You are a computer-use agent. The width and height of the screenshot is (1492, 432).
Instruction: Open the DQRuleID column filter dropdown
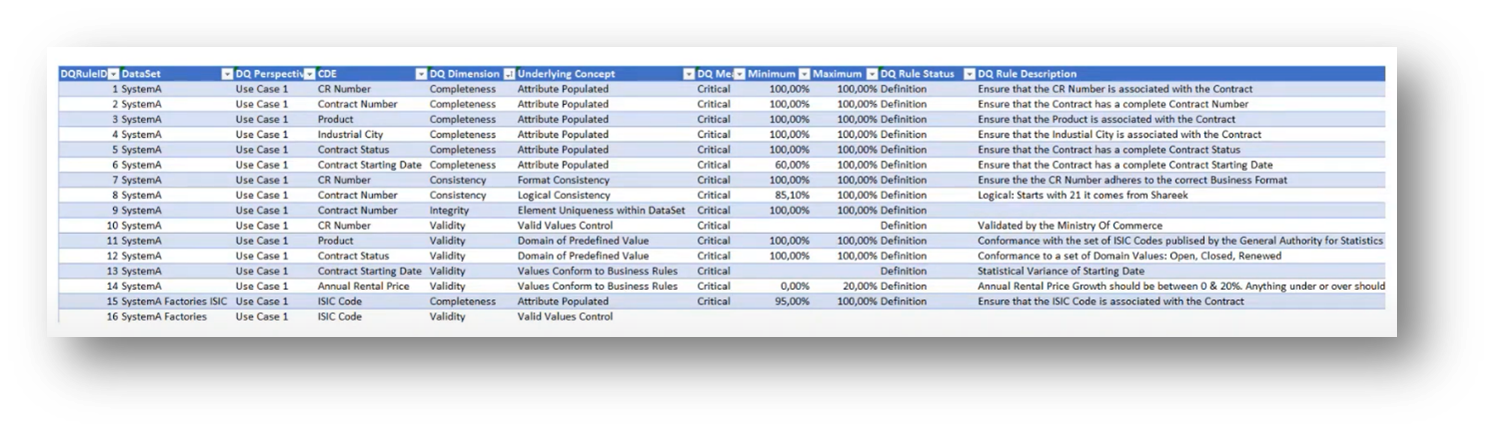pos(113,74)
